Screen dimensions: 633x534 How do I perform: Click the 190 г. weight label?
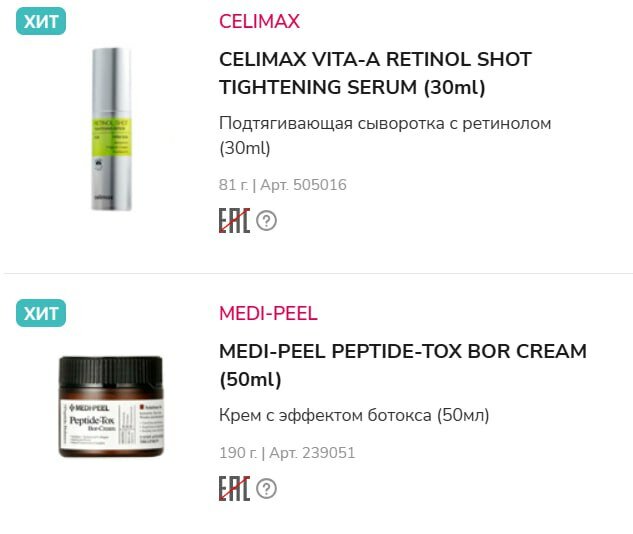238,453
